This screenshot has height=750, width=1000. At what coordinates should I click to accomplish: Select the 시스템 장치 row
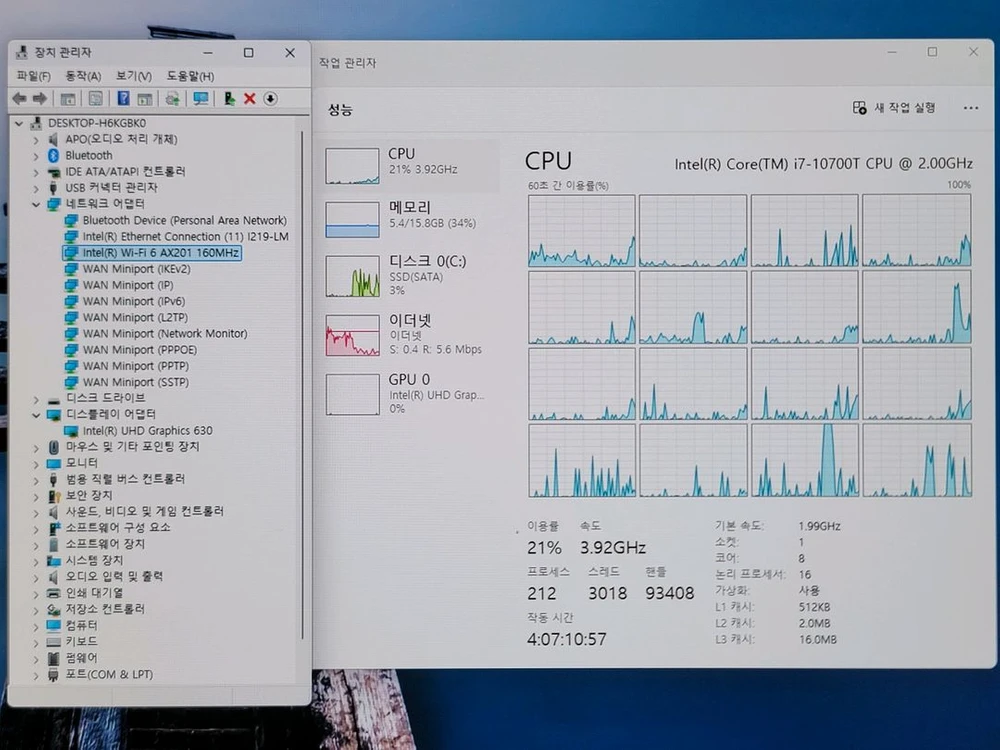coord(94,561)
